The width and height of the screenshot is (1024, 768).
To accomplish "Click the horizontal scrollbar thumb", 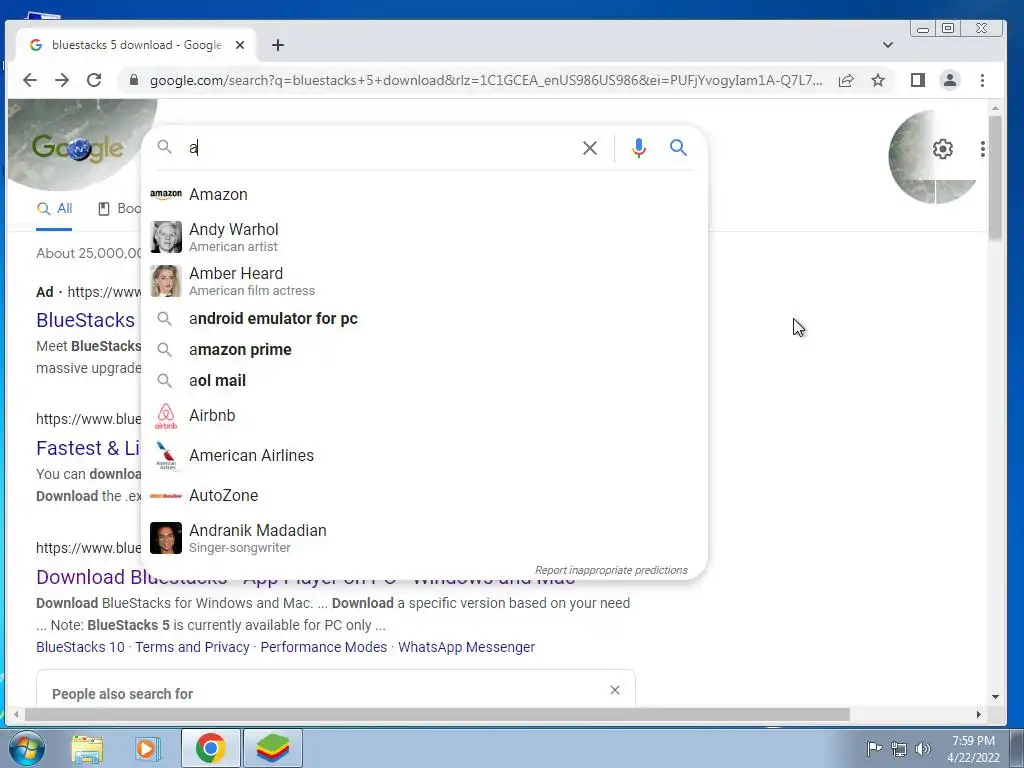I will [x=437, y=714].
